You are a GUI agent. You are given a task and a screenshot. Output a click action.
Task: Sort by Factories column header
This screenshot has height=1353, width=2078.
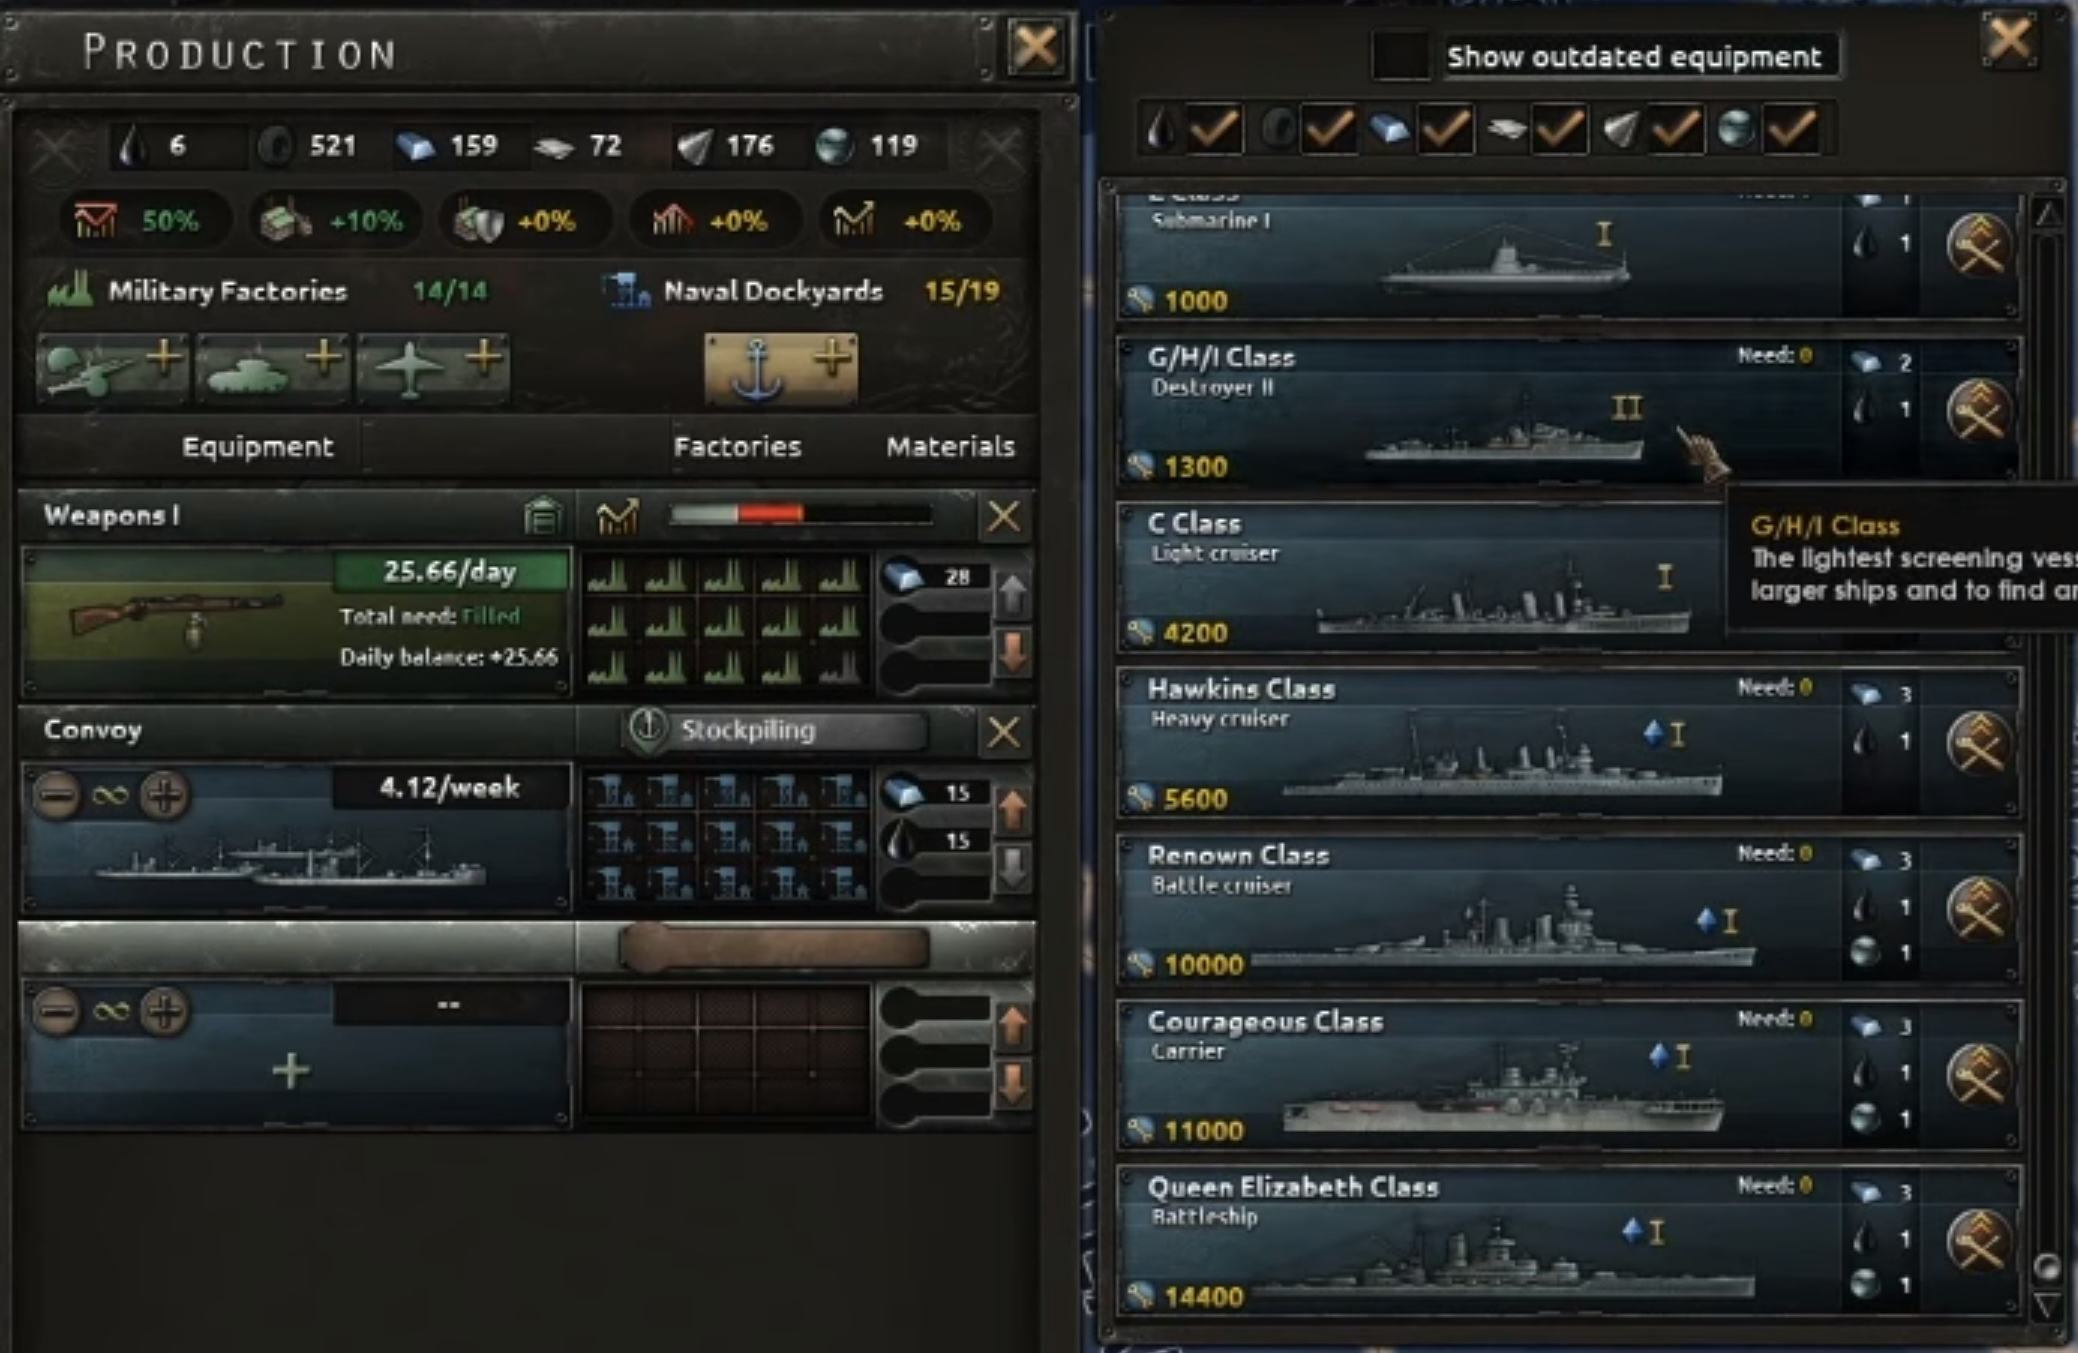click(737, 446)
